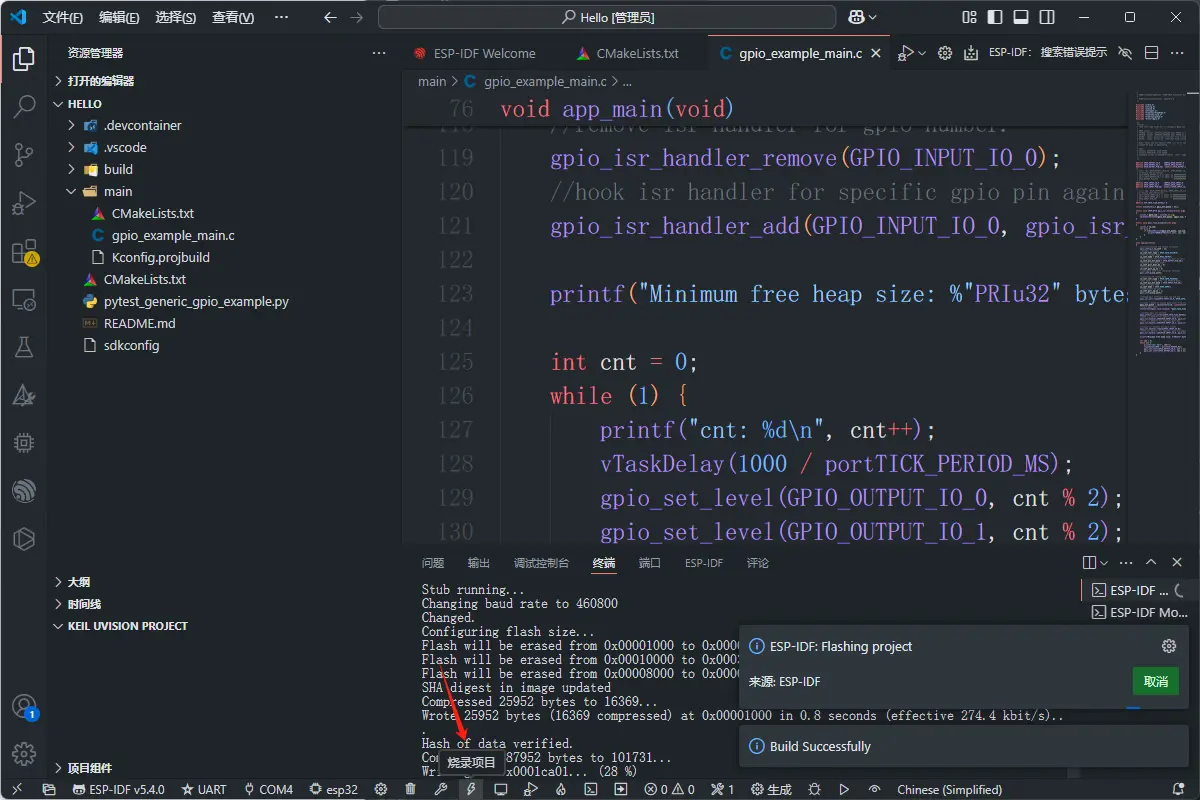Open the Accounts menu with badge
The height and width of the screenshot is (800, 1200).
[24, 707]
